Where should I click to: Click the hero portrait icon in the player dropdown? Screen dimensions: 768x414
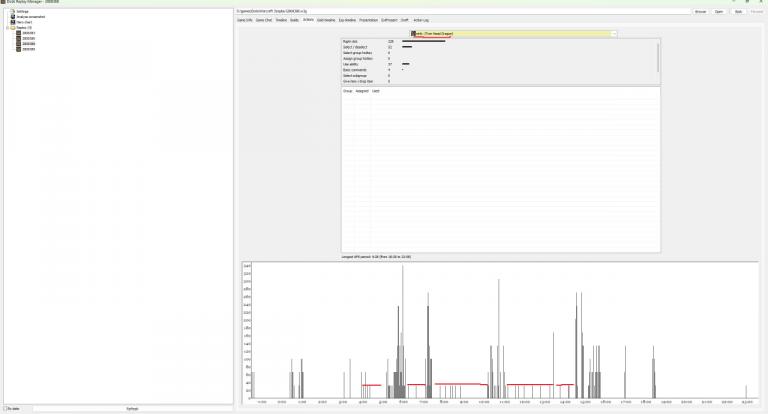(x=413, y=34)
